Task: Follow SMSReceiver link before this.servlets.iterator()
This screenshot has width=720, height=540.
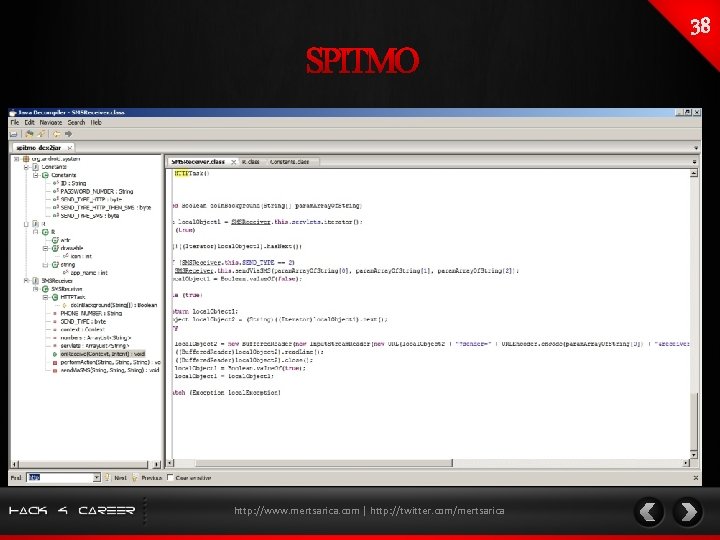Action: (251, 222)
